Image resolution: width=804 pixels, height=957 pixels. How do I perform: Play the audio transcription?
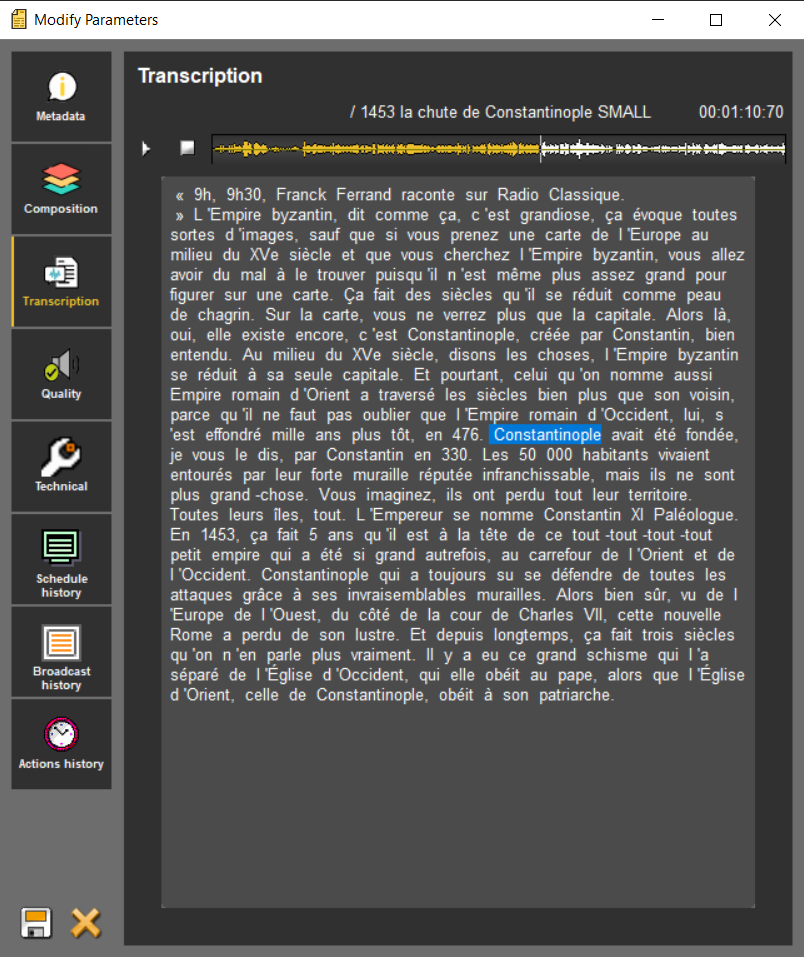(146, 149)
